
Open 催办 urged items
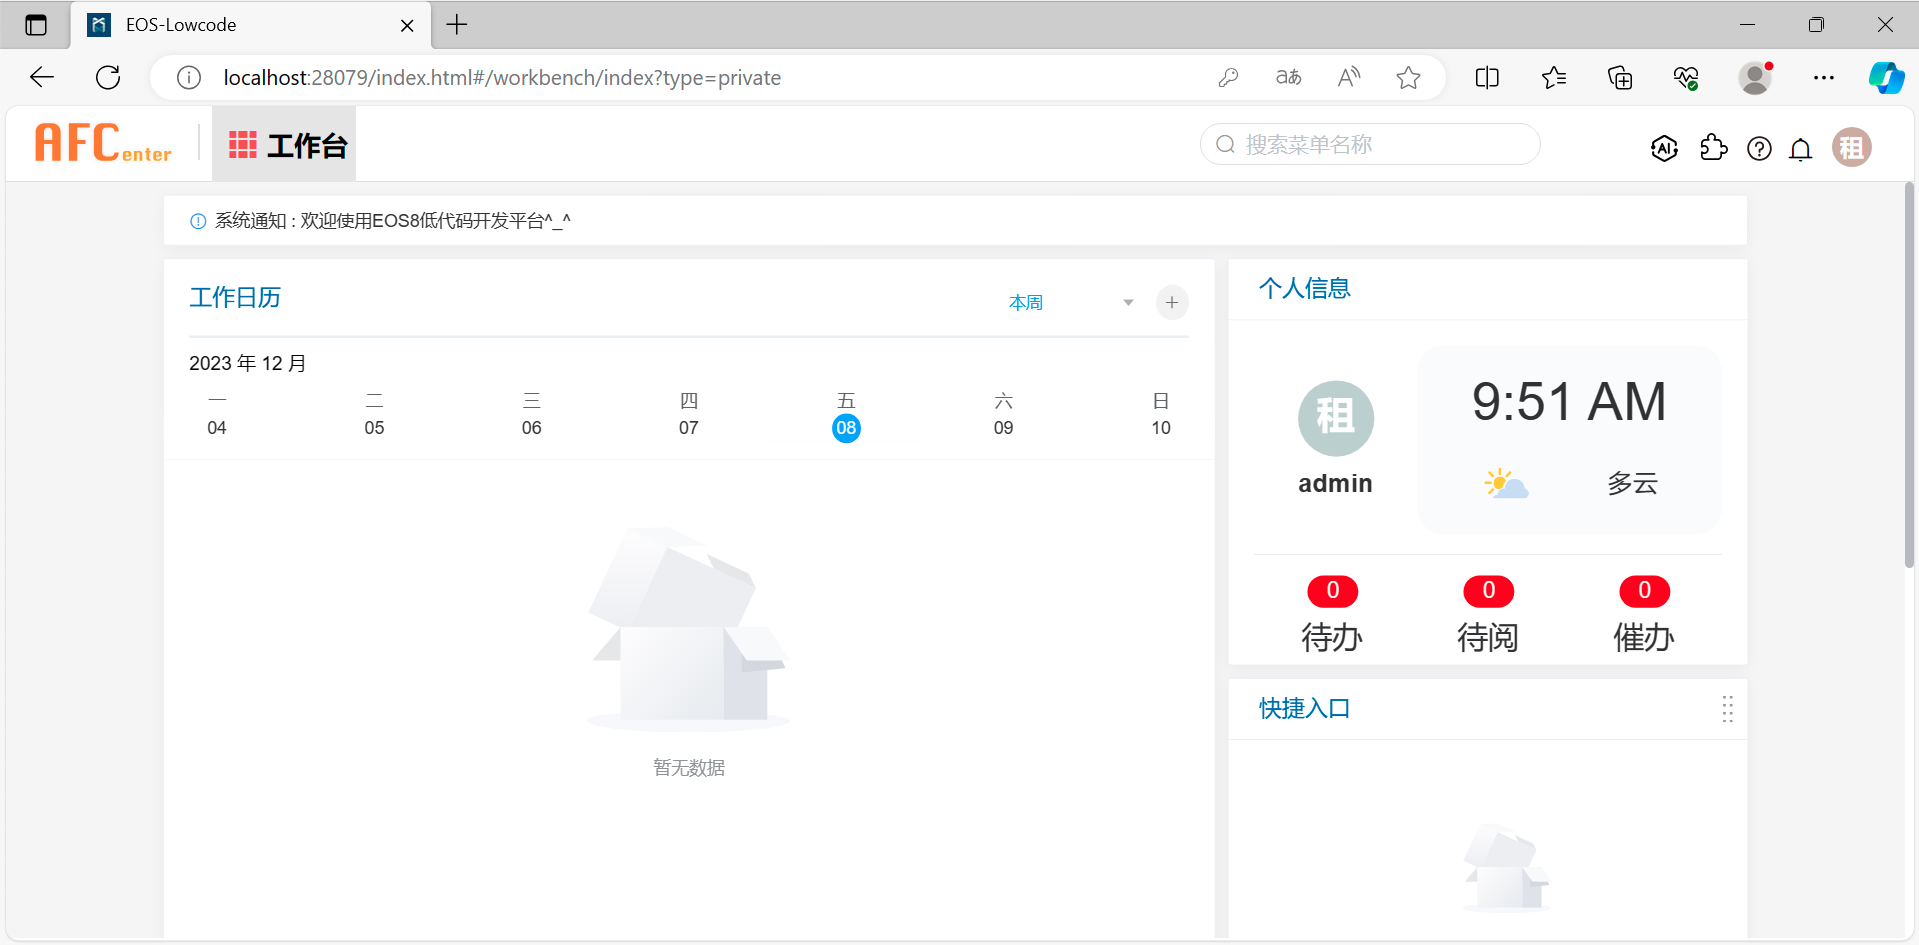(1643, 635)
